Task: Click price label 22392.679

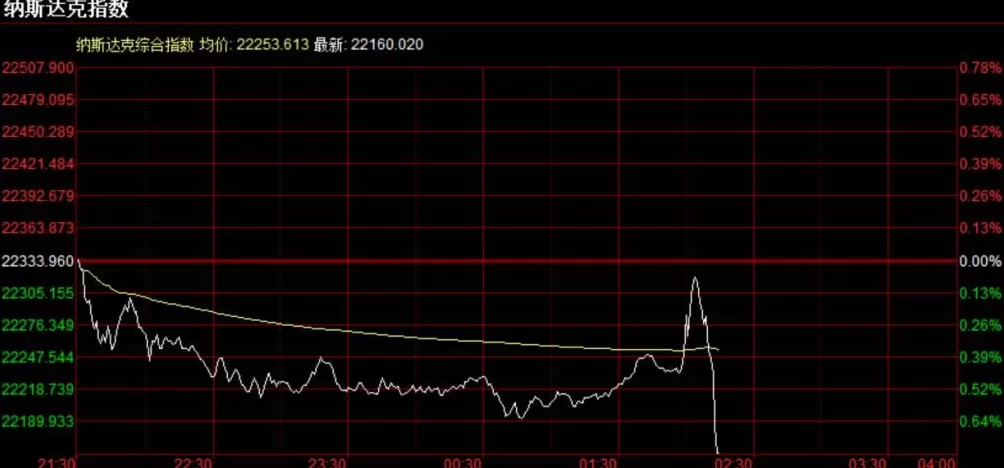Action: [x=38, y=196]
